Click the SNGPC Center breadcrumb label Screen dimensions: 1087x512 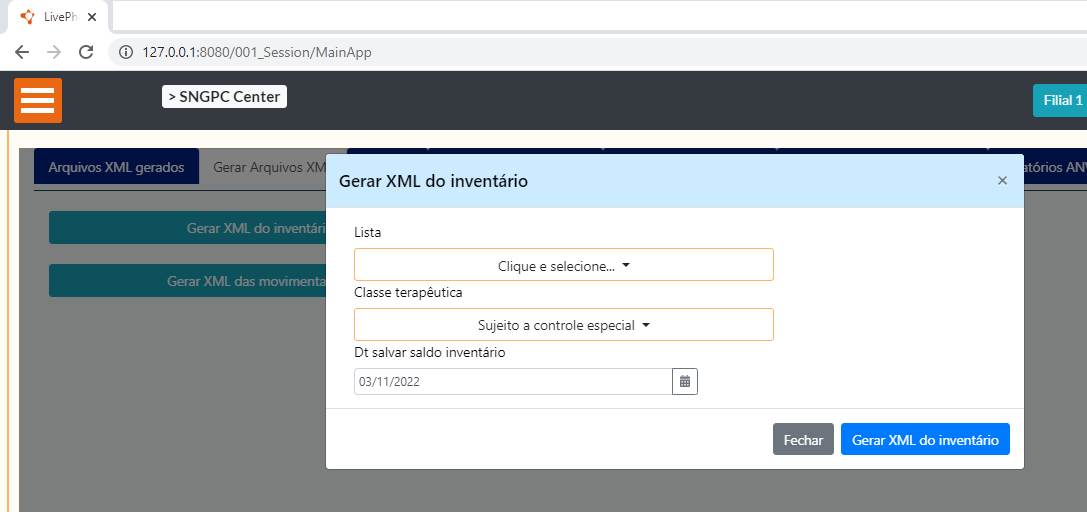coord(224,97)
